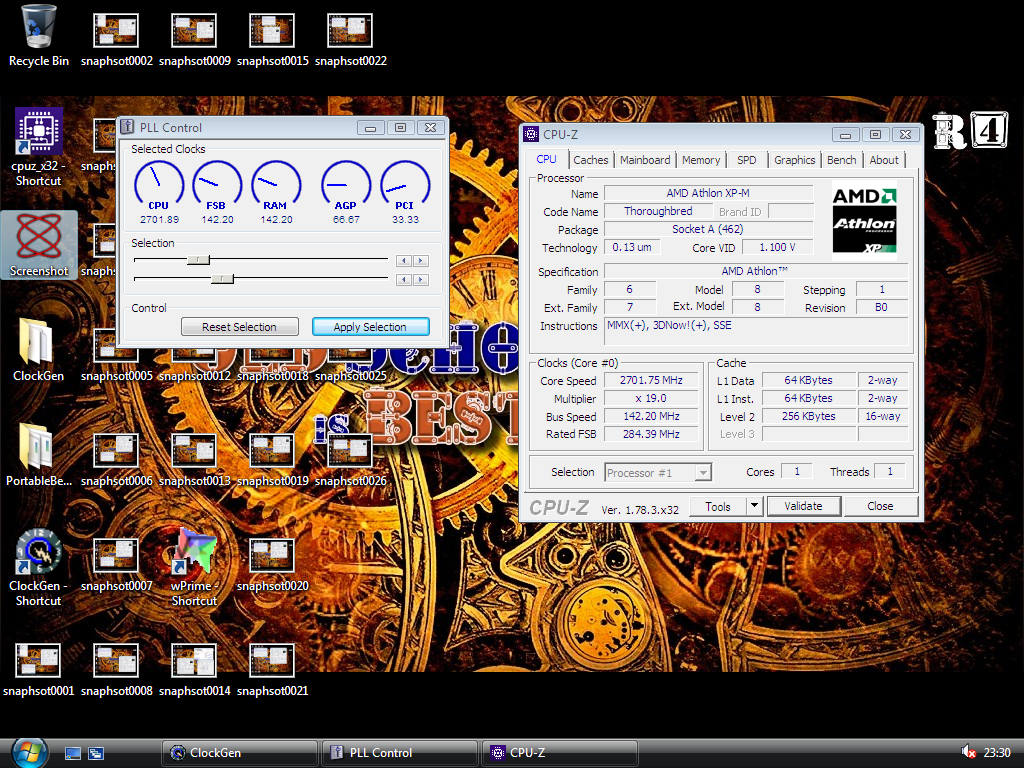Click the Tools button in CPU-Z

click(718, 506)
